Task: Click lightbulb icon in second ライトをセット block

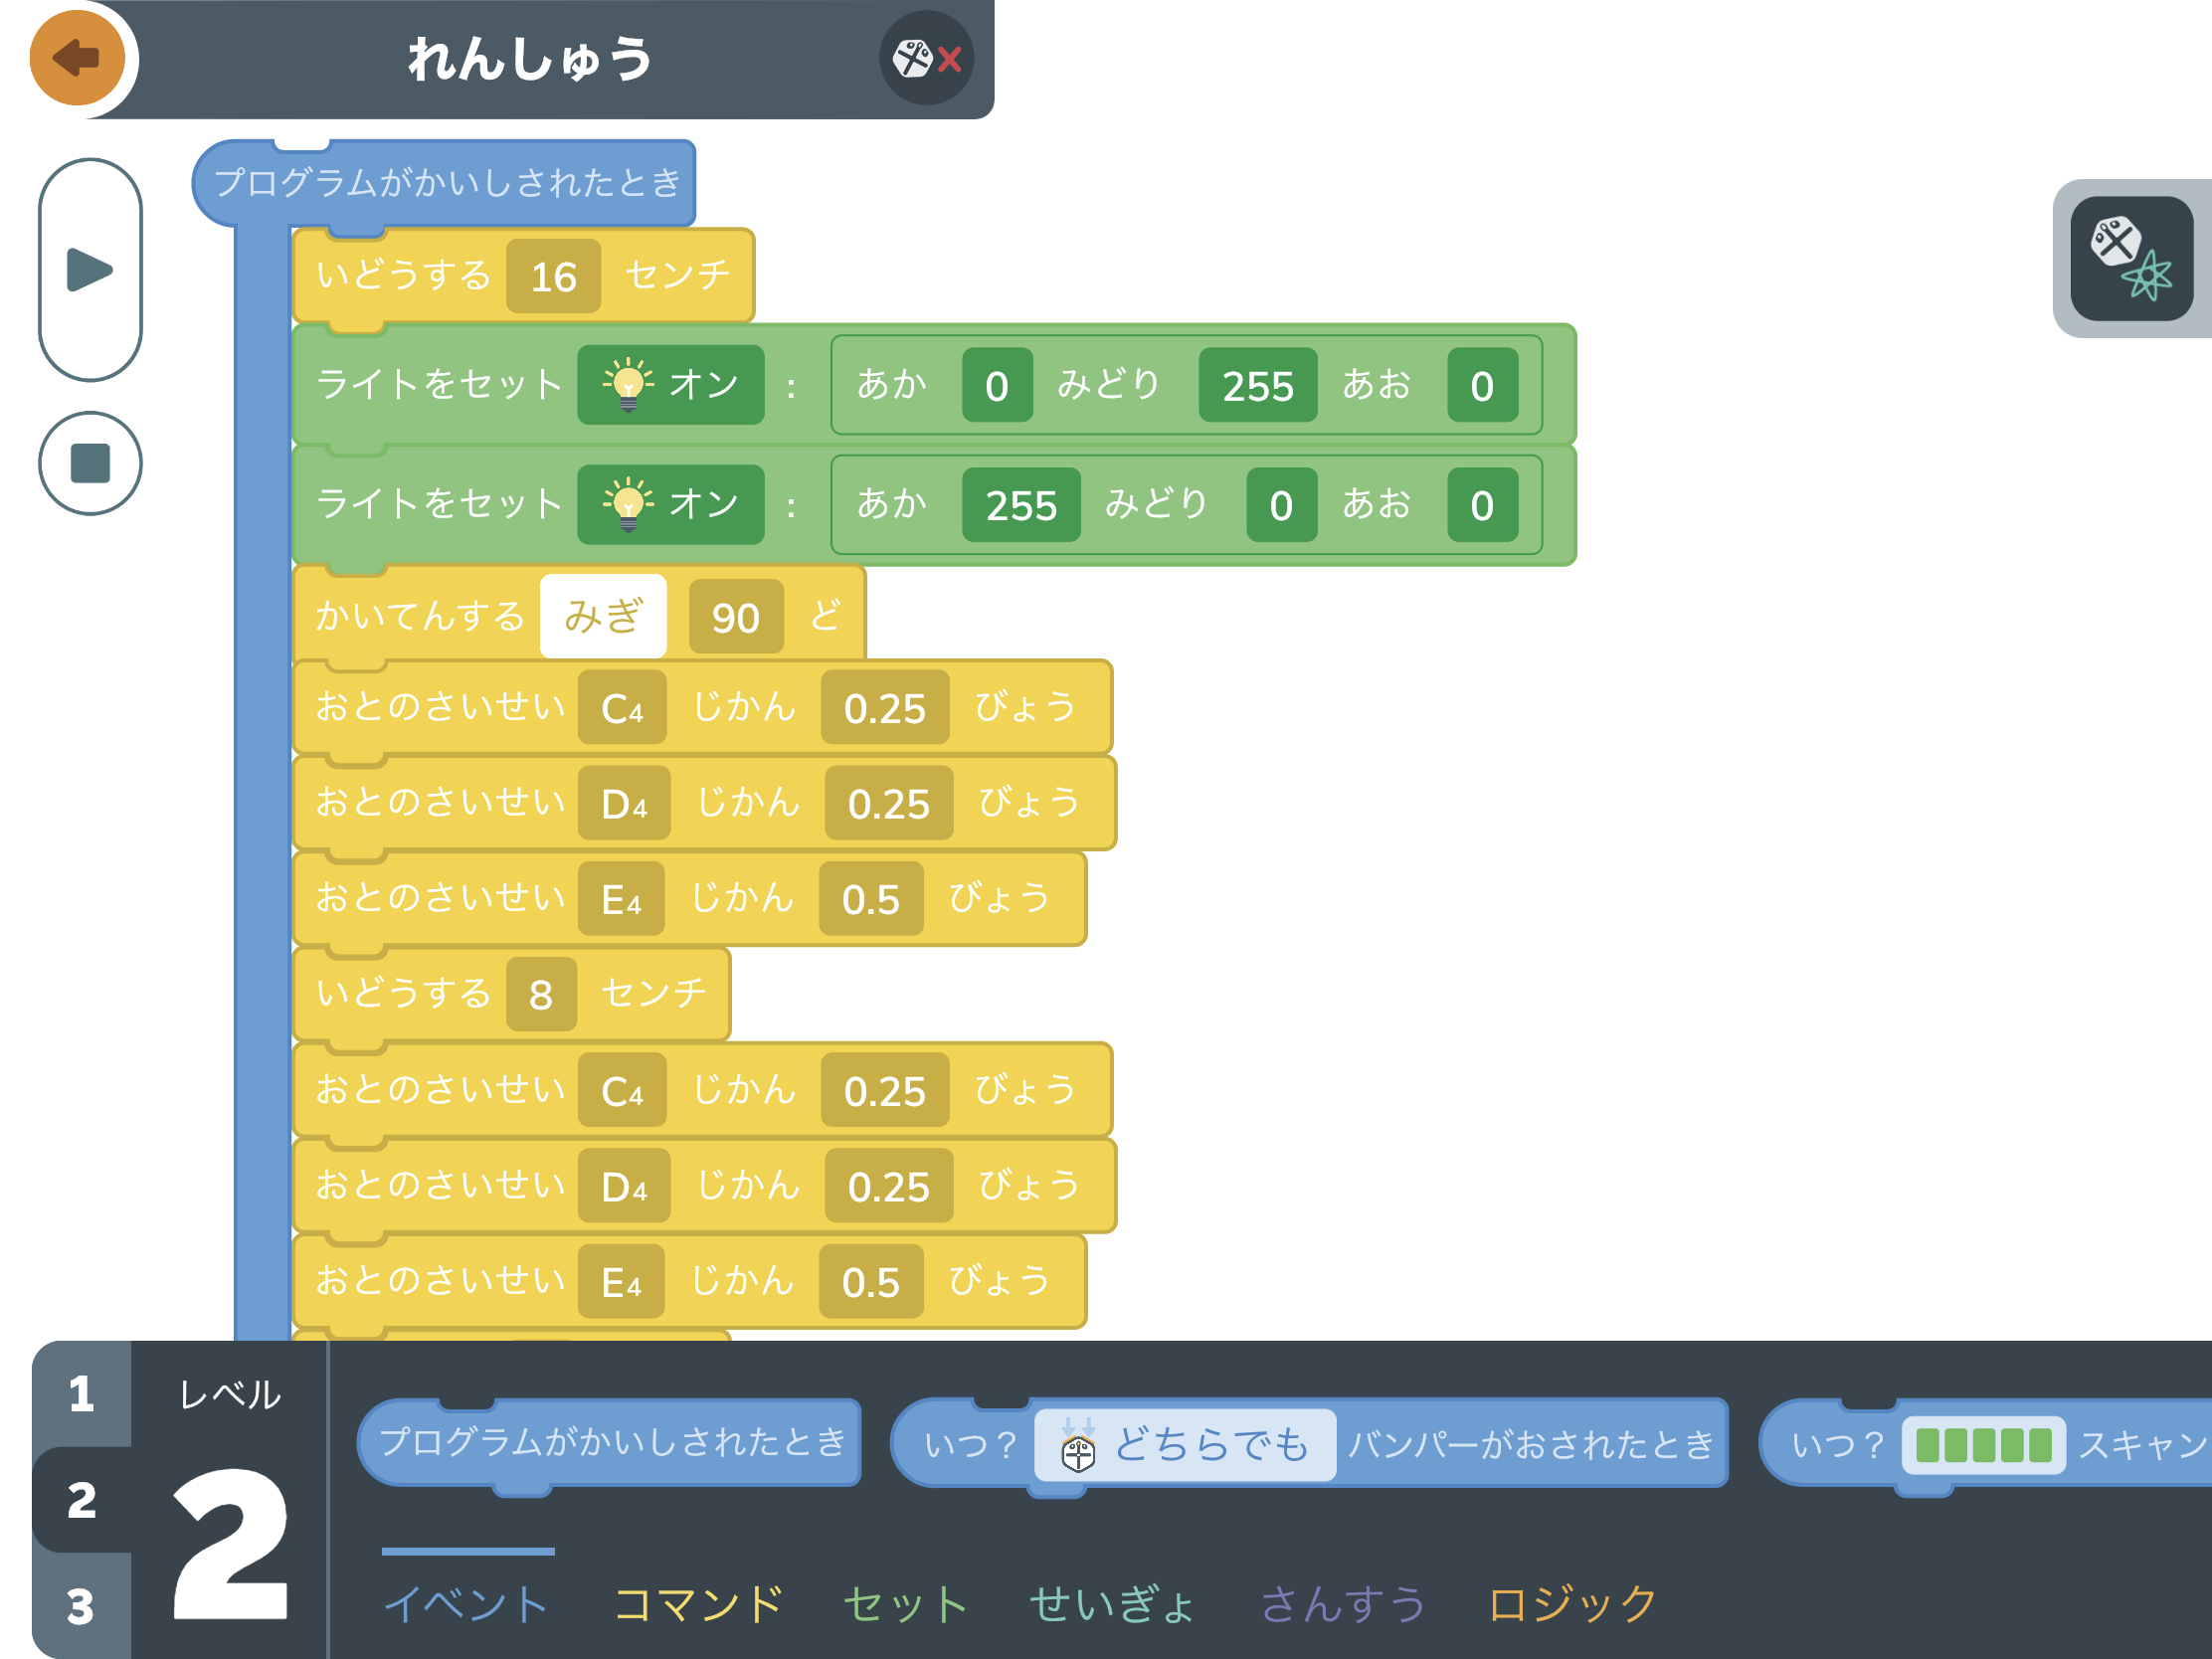Action: (628, 505)
